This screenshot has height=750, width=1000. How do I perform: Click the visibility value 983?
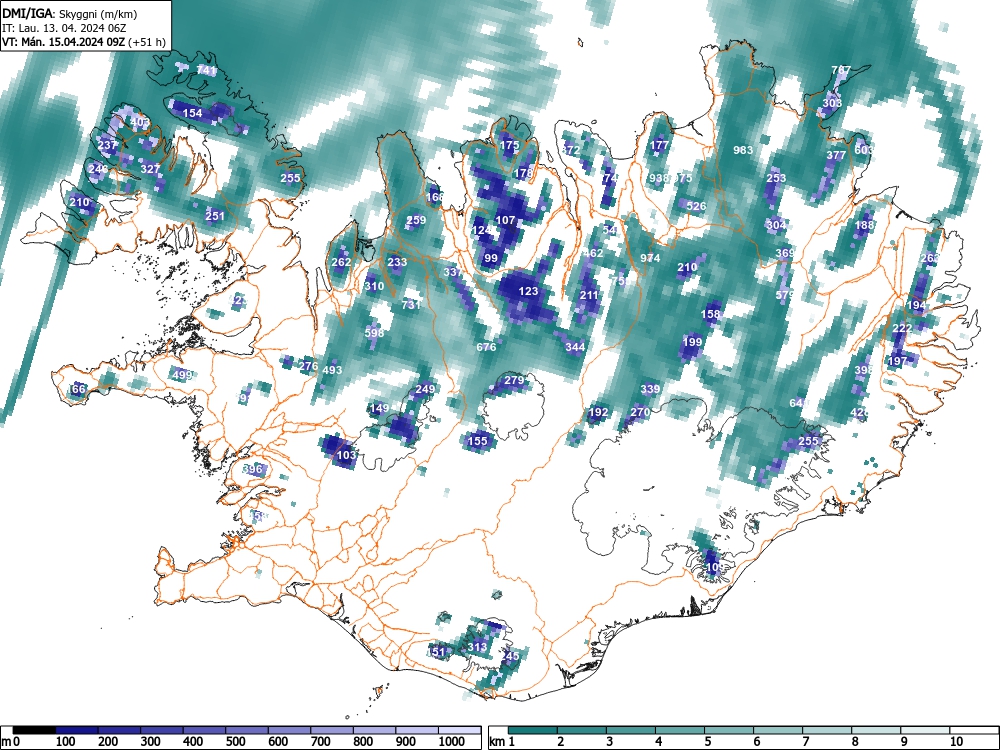[743, 151]
